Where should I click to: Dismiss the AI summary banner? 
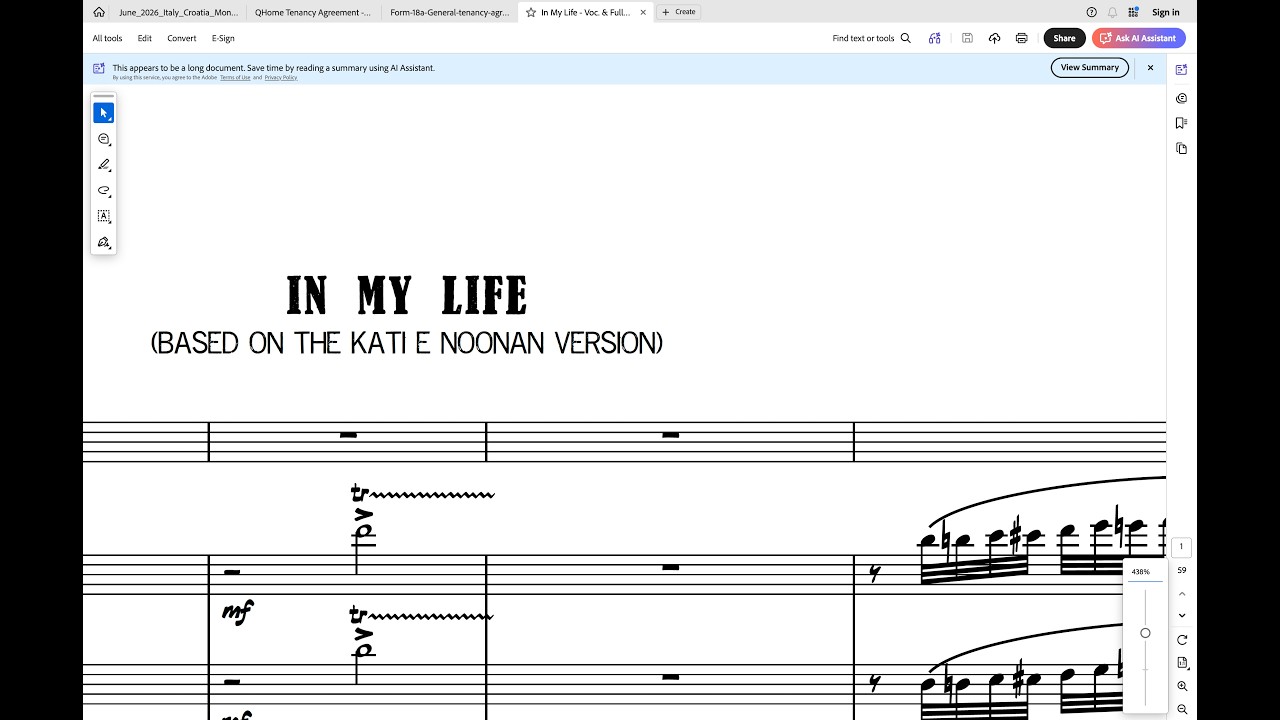pyautogui.click(x=1150, y=68)
